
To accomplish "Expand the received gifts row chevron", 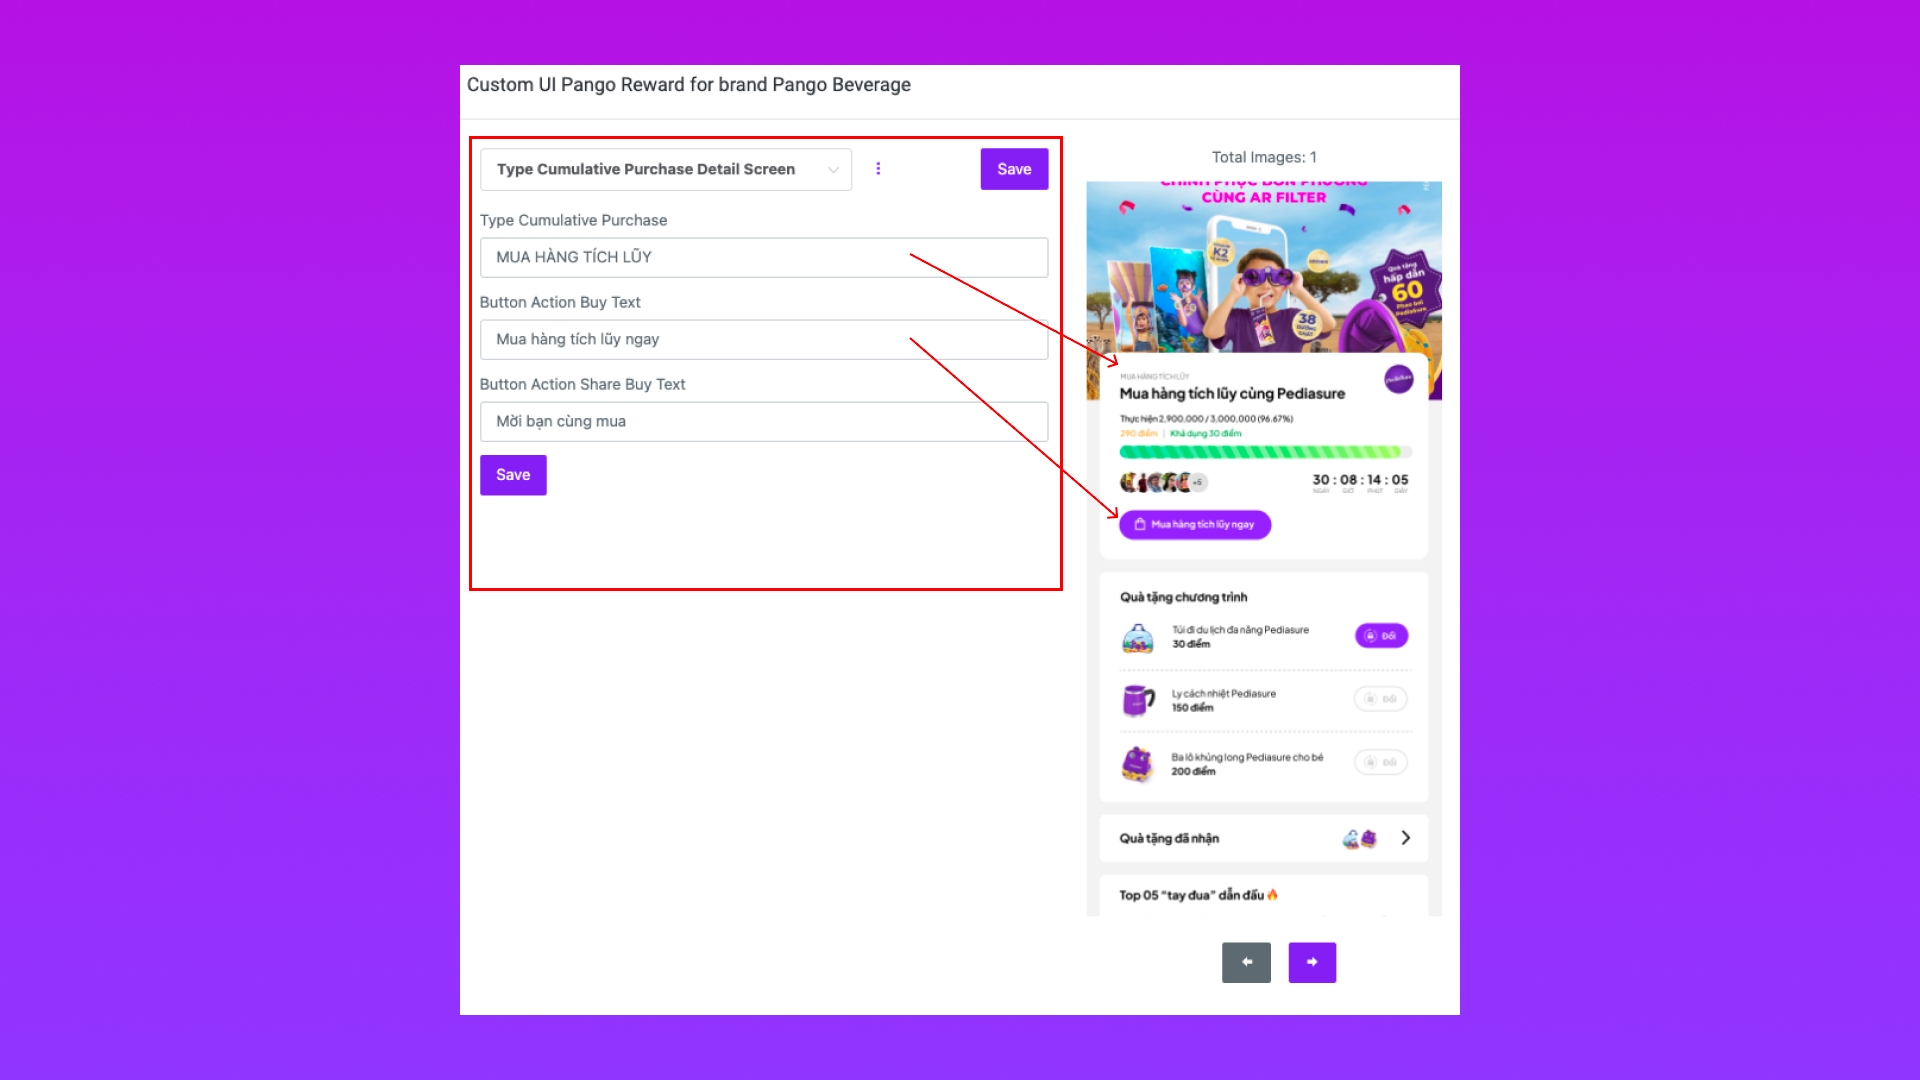I will pyautogui.click(x=1405, y=838).
